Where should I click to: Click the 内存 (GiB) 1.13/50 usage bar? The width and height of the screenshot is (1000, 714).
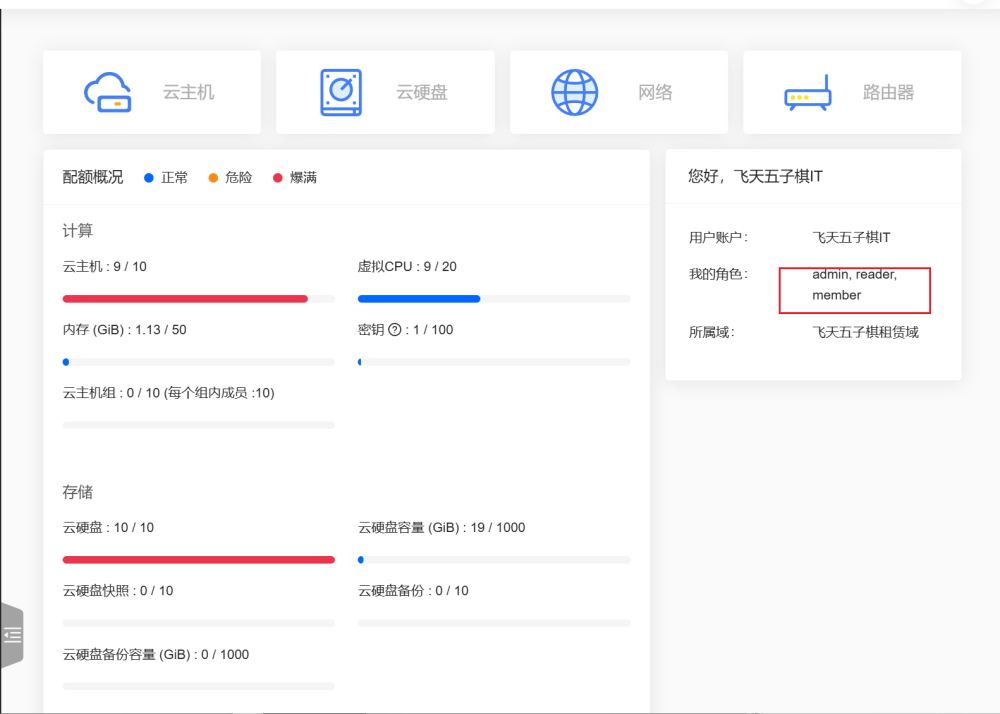click(198, 362)
